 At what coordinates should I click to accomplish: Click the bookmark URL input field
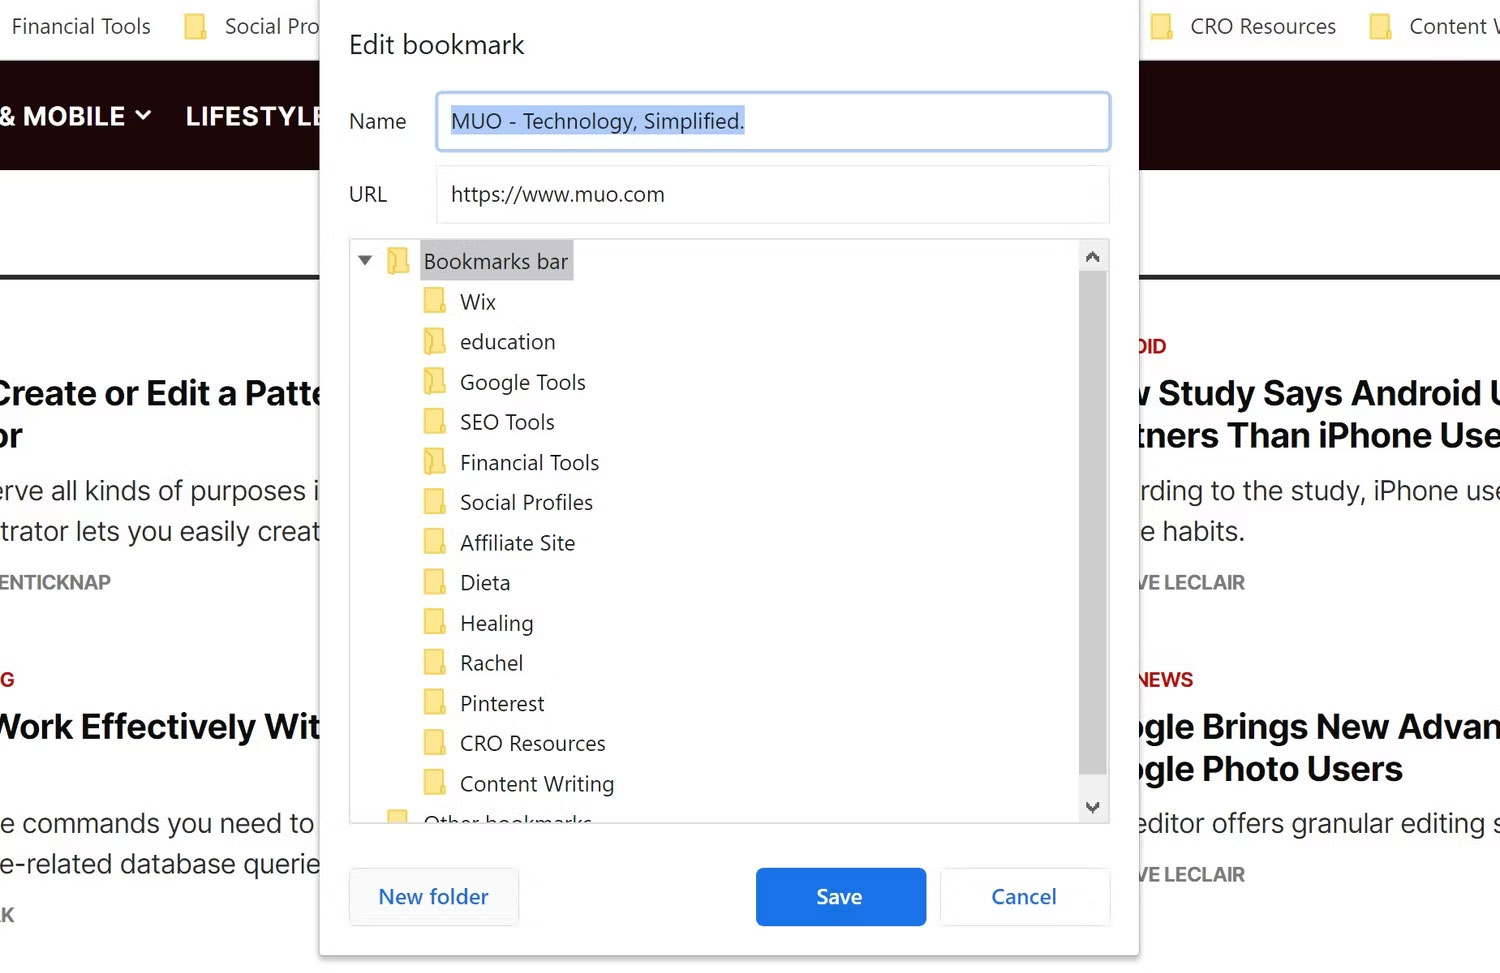click(x=773, y=194)
